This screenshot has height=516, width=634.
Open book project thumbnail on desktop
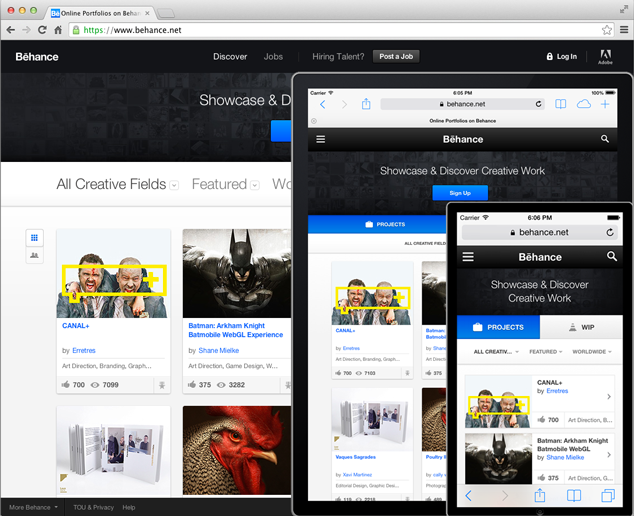(x=114, y=450)
